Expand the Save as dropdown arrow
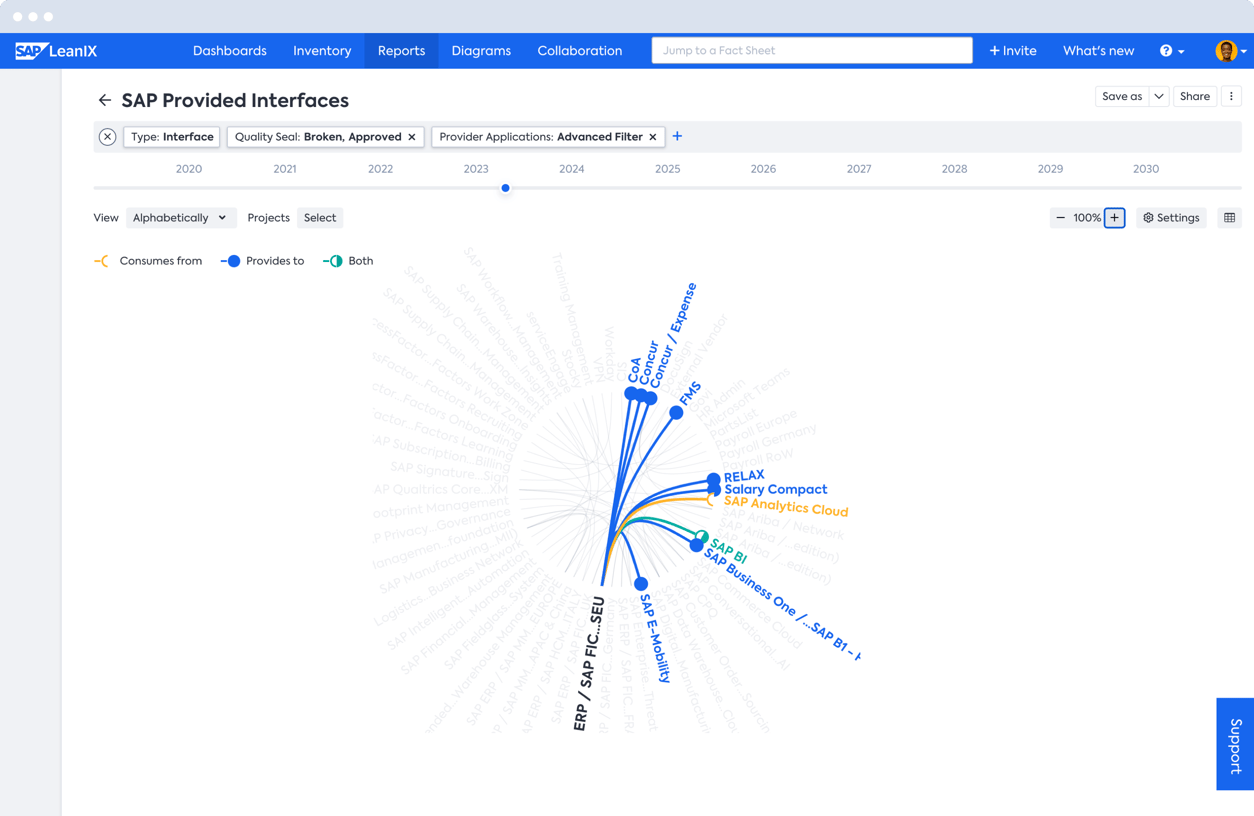Screen dimensions: 1254x816 coord(1158,97)
